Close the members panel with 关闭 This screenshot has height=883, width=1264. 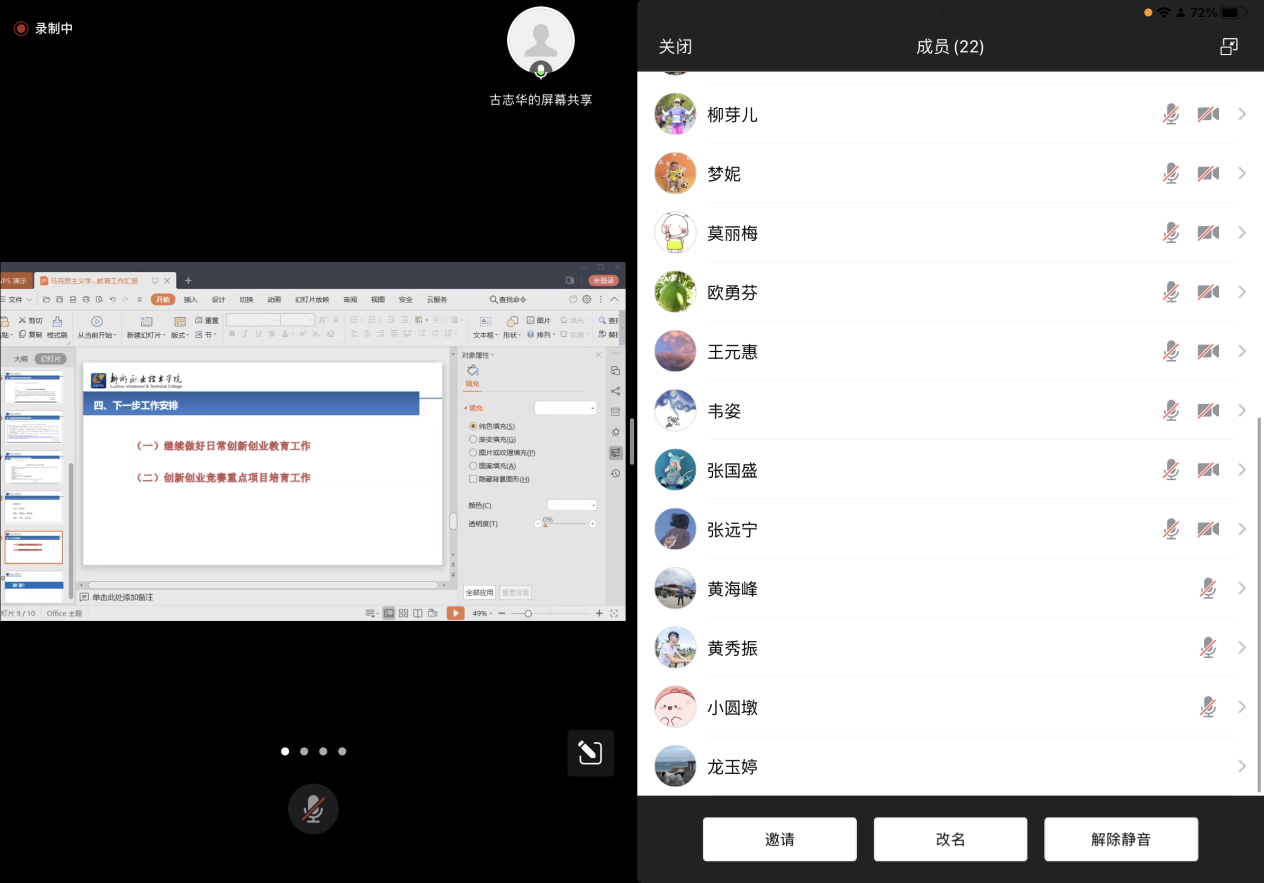click(x=675, y=47)
